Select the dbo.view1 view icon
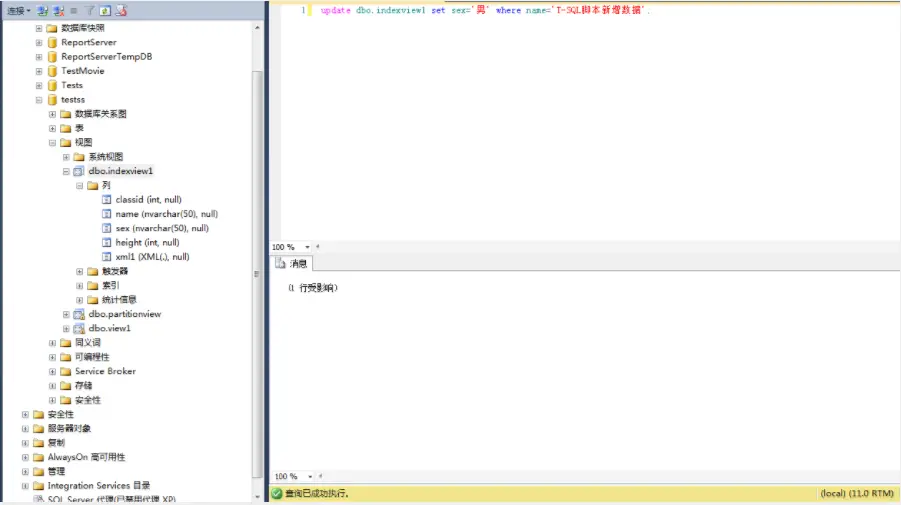 79,329
